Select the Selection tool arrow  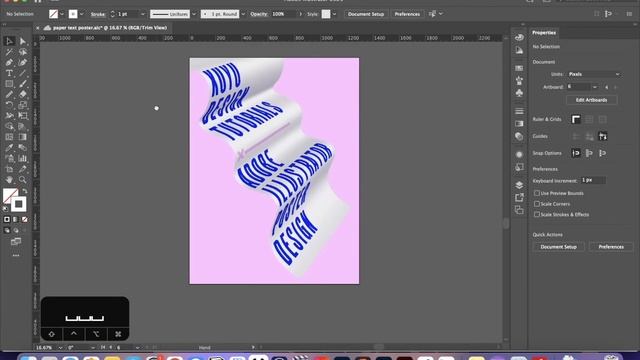(9, 41)
